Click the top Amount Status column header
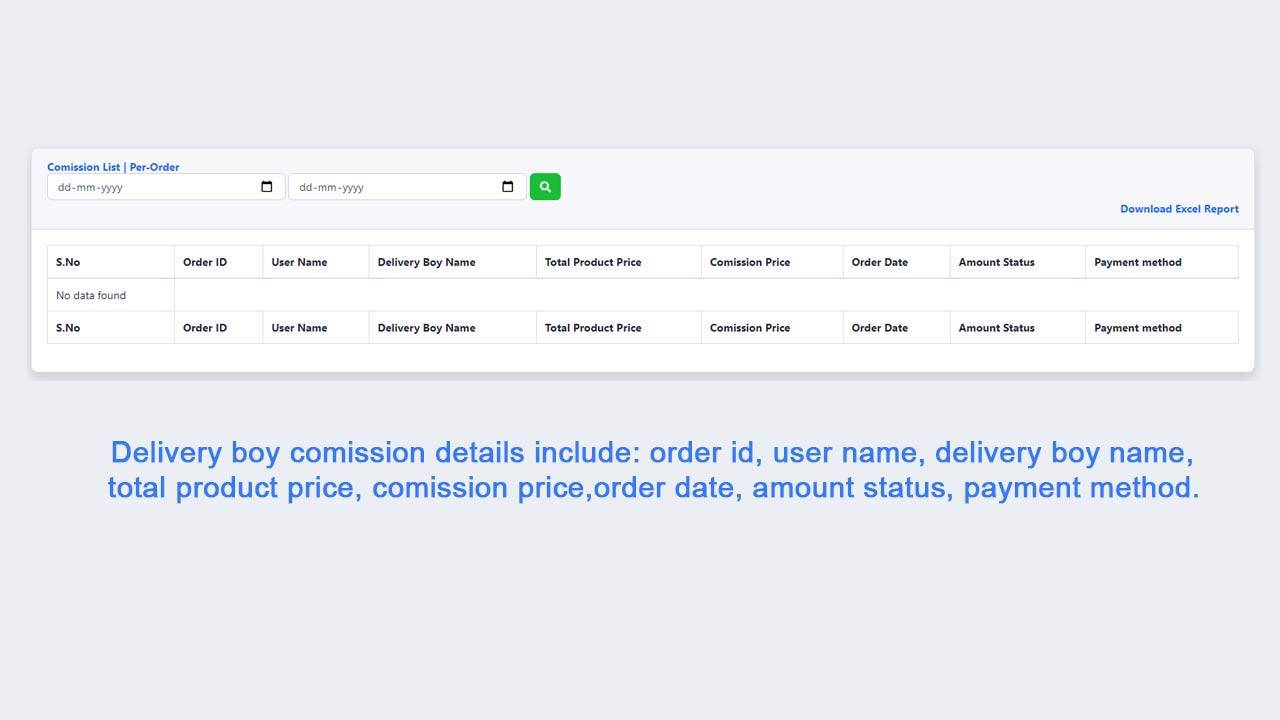 tap(997, 262)
